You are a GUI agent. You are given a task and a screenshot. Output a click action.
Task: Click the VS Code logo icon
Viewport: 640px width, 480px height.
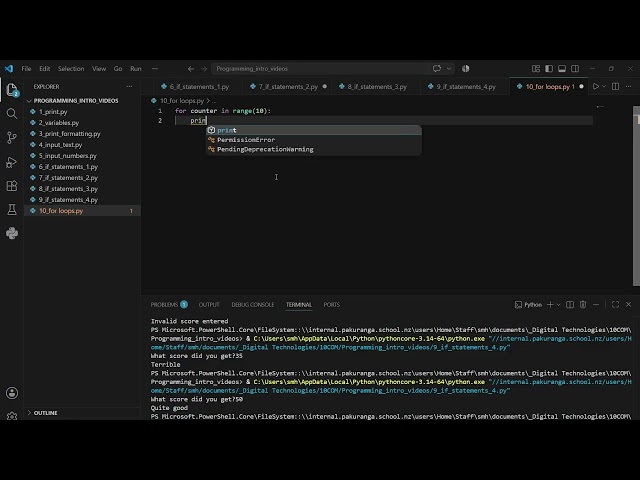(x=9, y=69)
